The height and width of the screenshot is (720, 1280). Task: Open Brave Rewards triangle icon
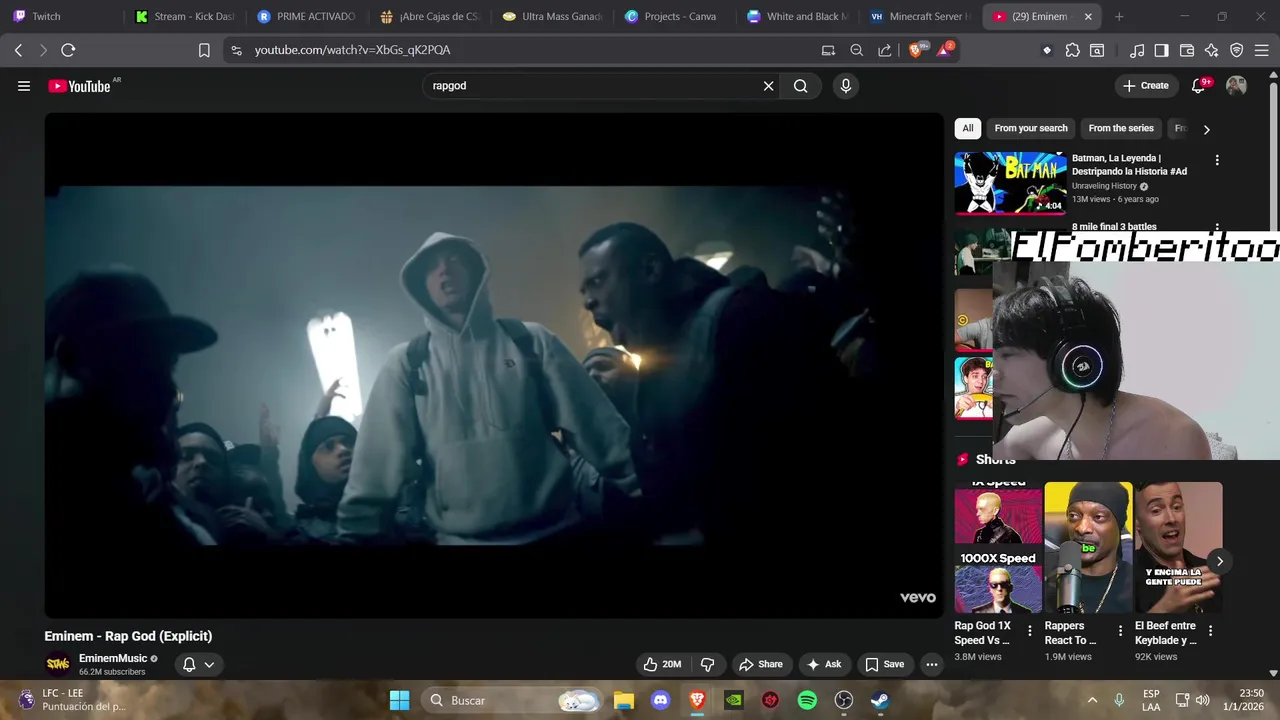[x=944, y=50]
